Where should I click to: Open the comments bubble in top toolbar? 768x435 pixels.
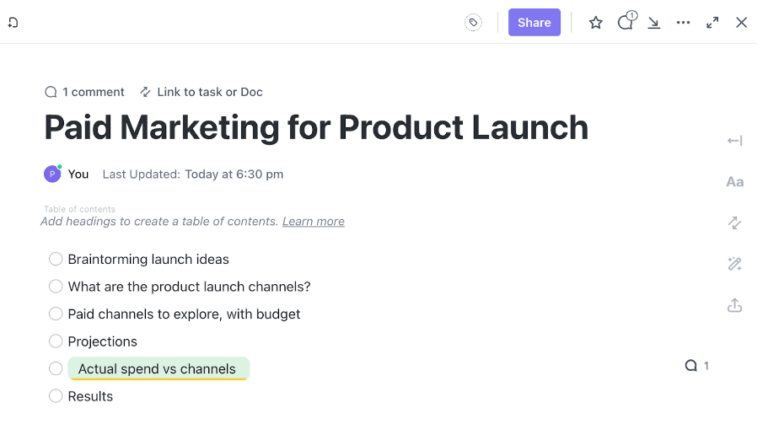click(x=626, y=22)
